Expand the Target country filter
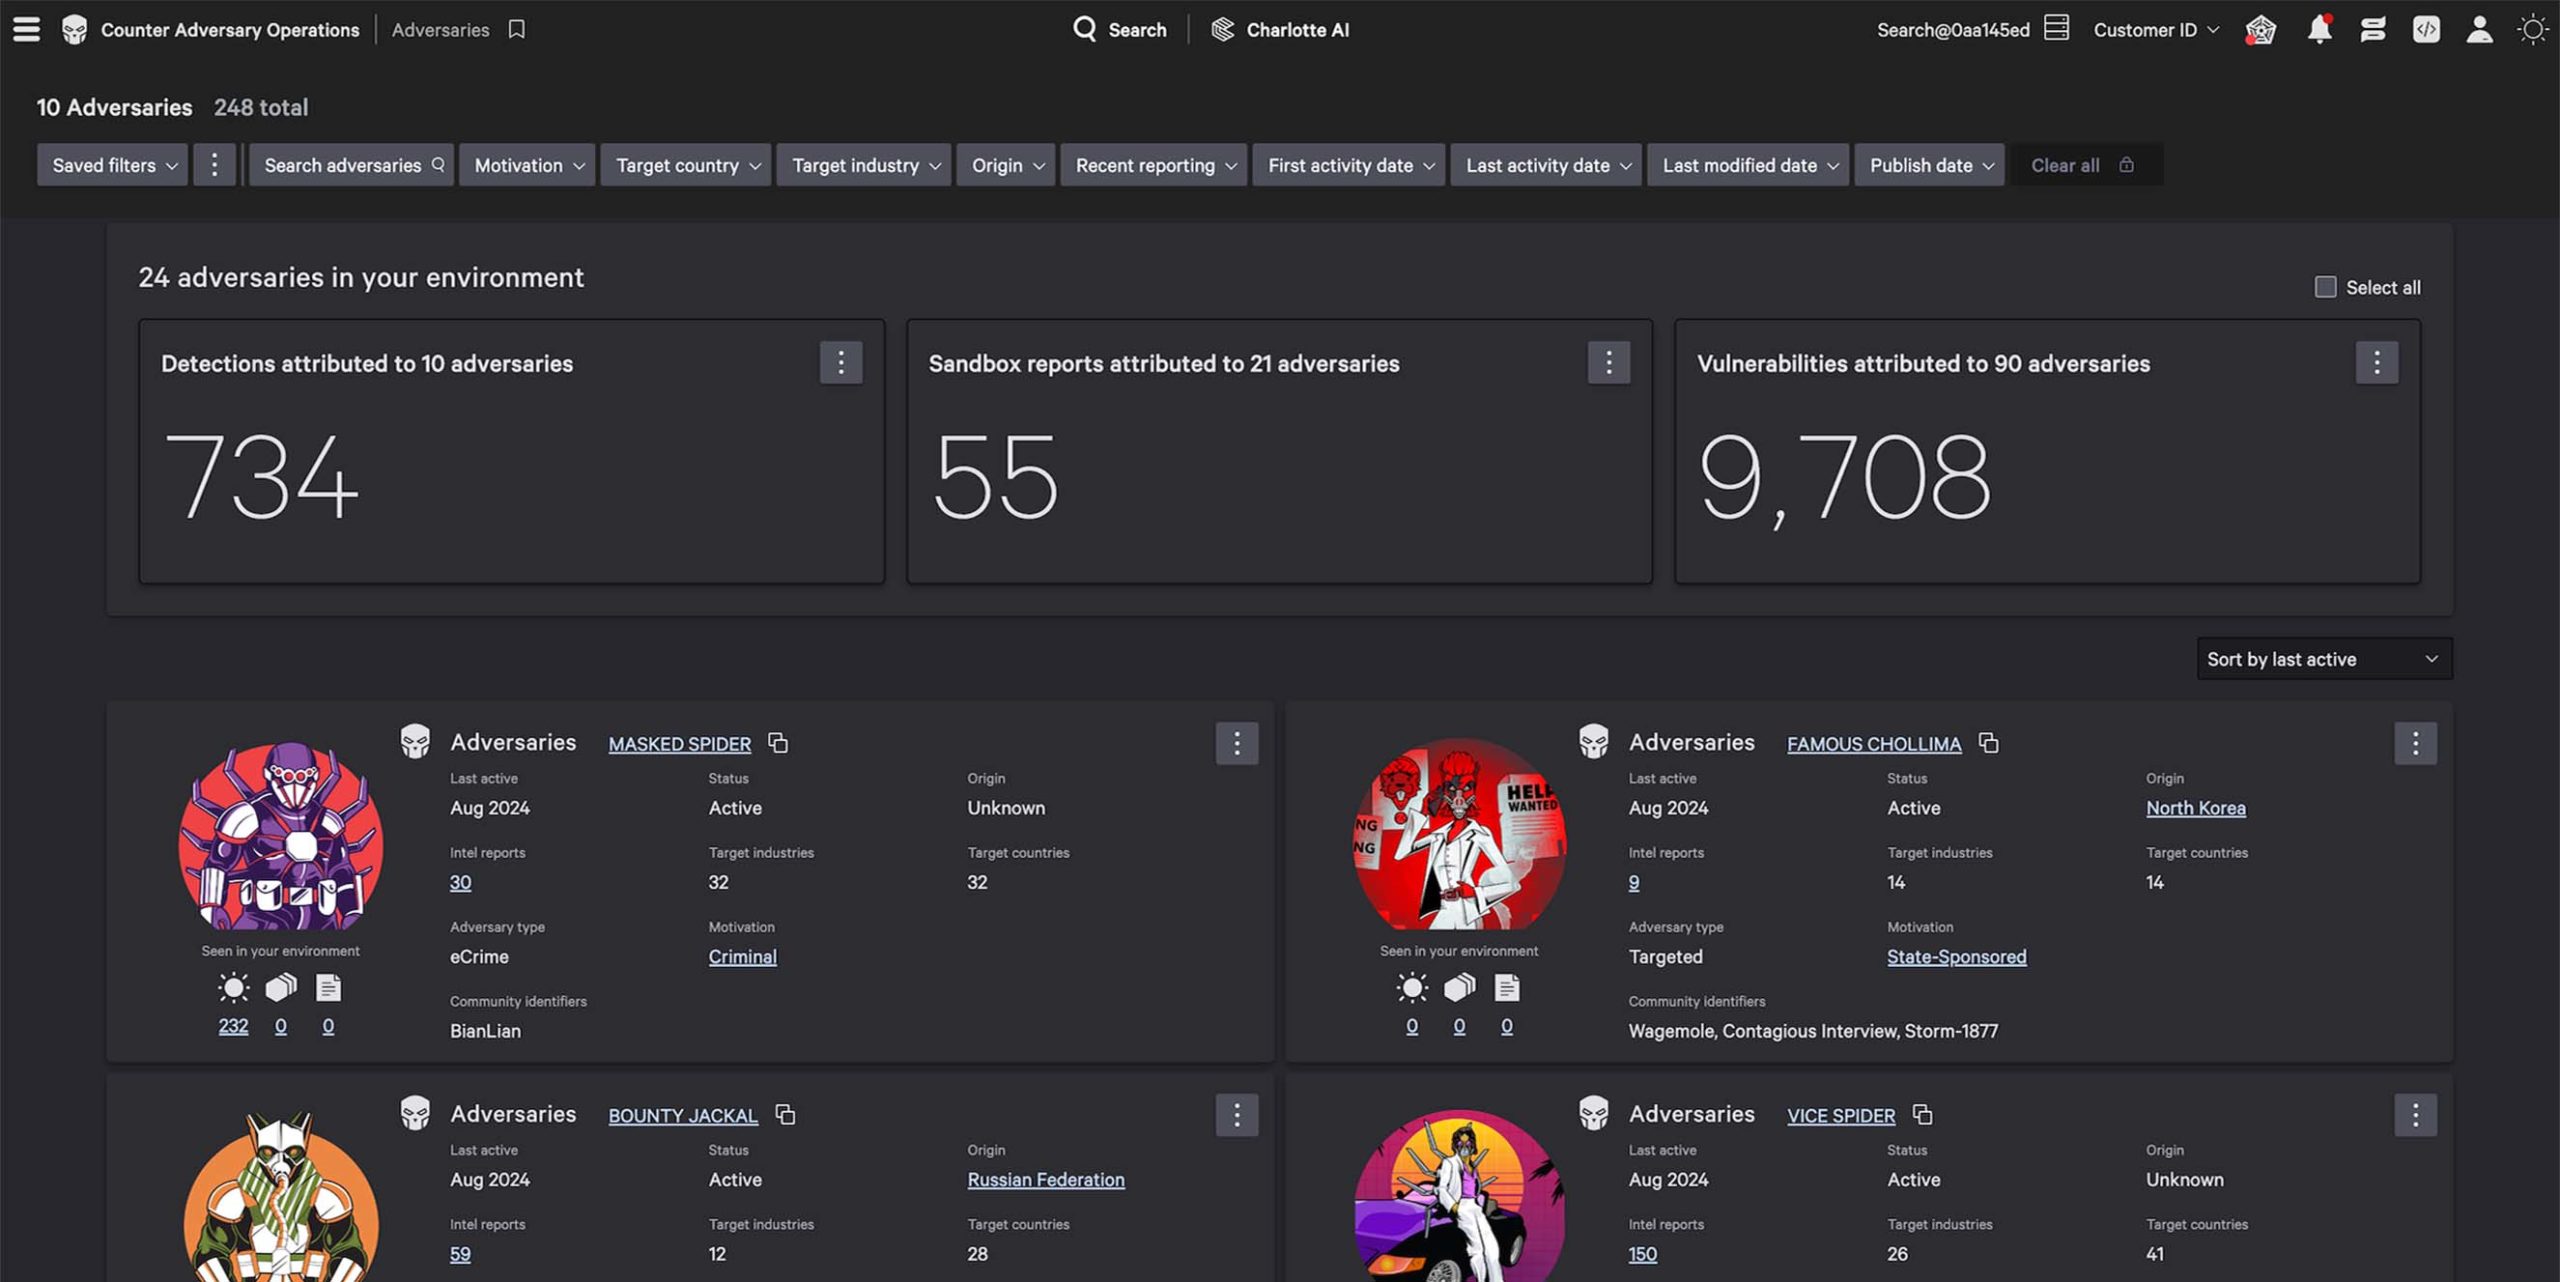The height and width of the screenshot is (1282, 2560). 687,165
